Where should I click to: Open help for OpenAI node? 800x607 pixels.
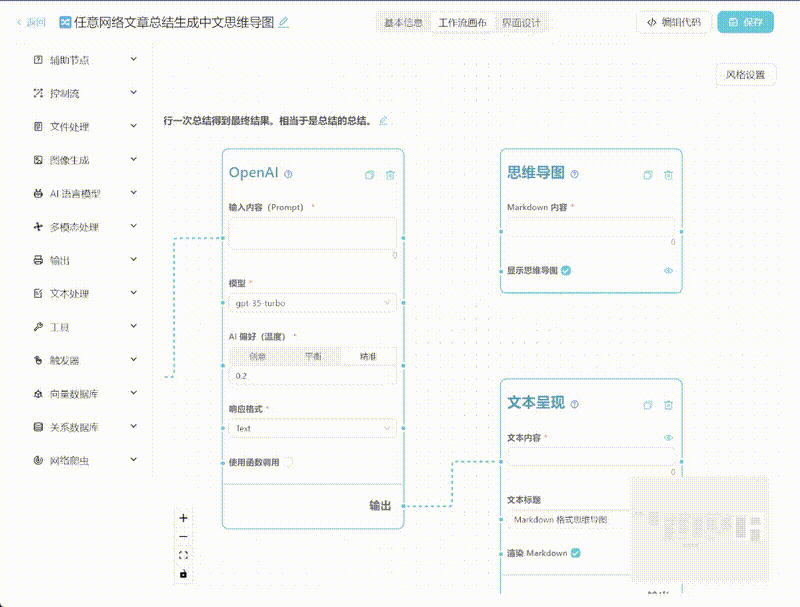(288, 174)
